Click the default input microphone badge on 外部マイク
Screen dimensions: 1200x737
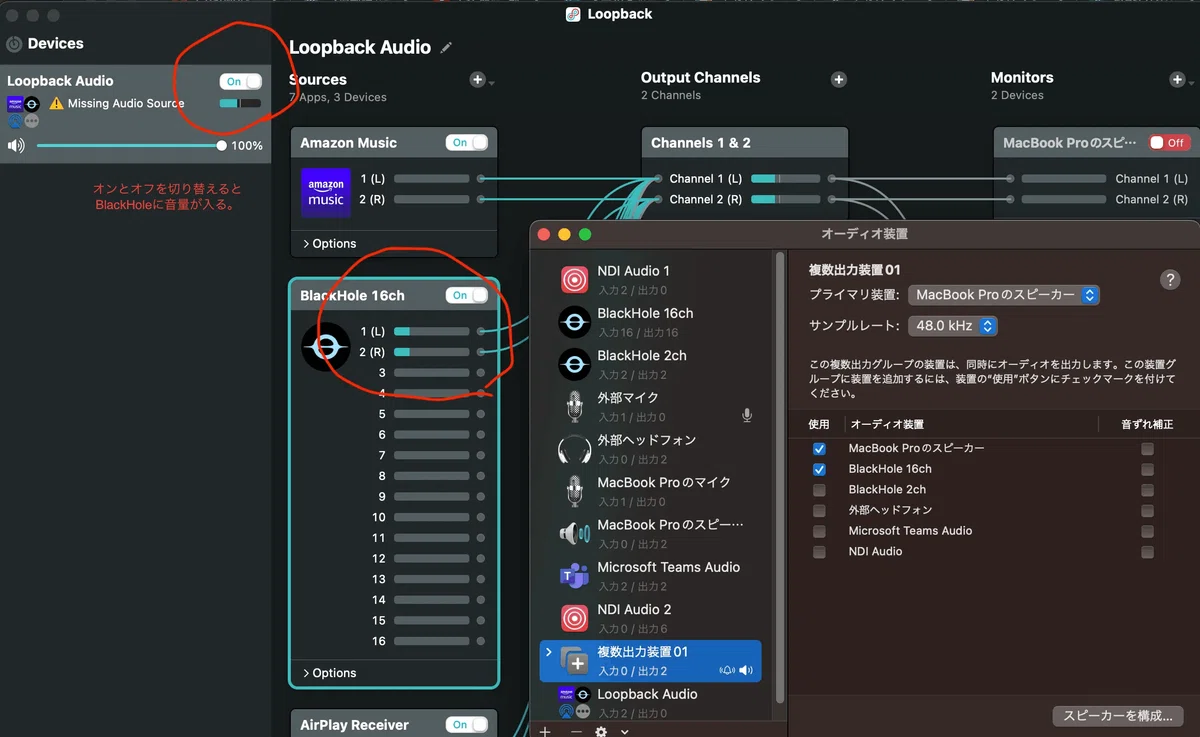[x=747, y=415]
